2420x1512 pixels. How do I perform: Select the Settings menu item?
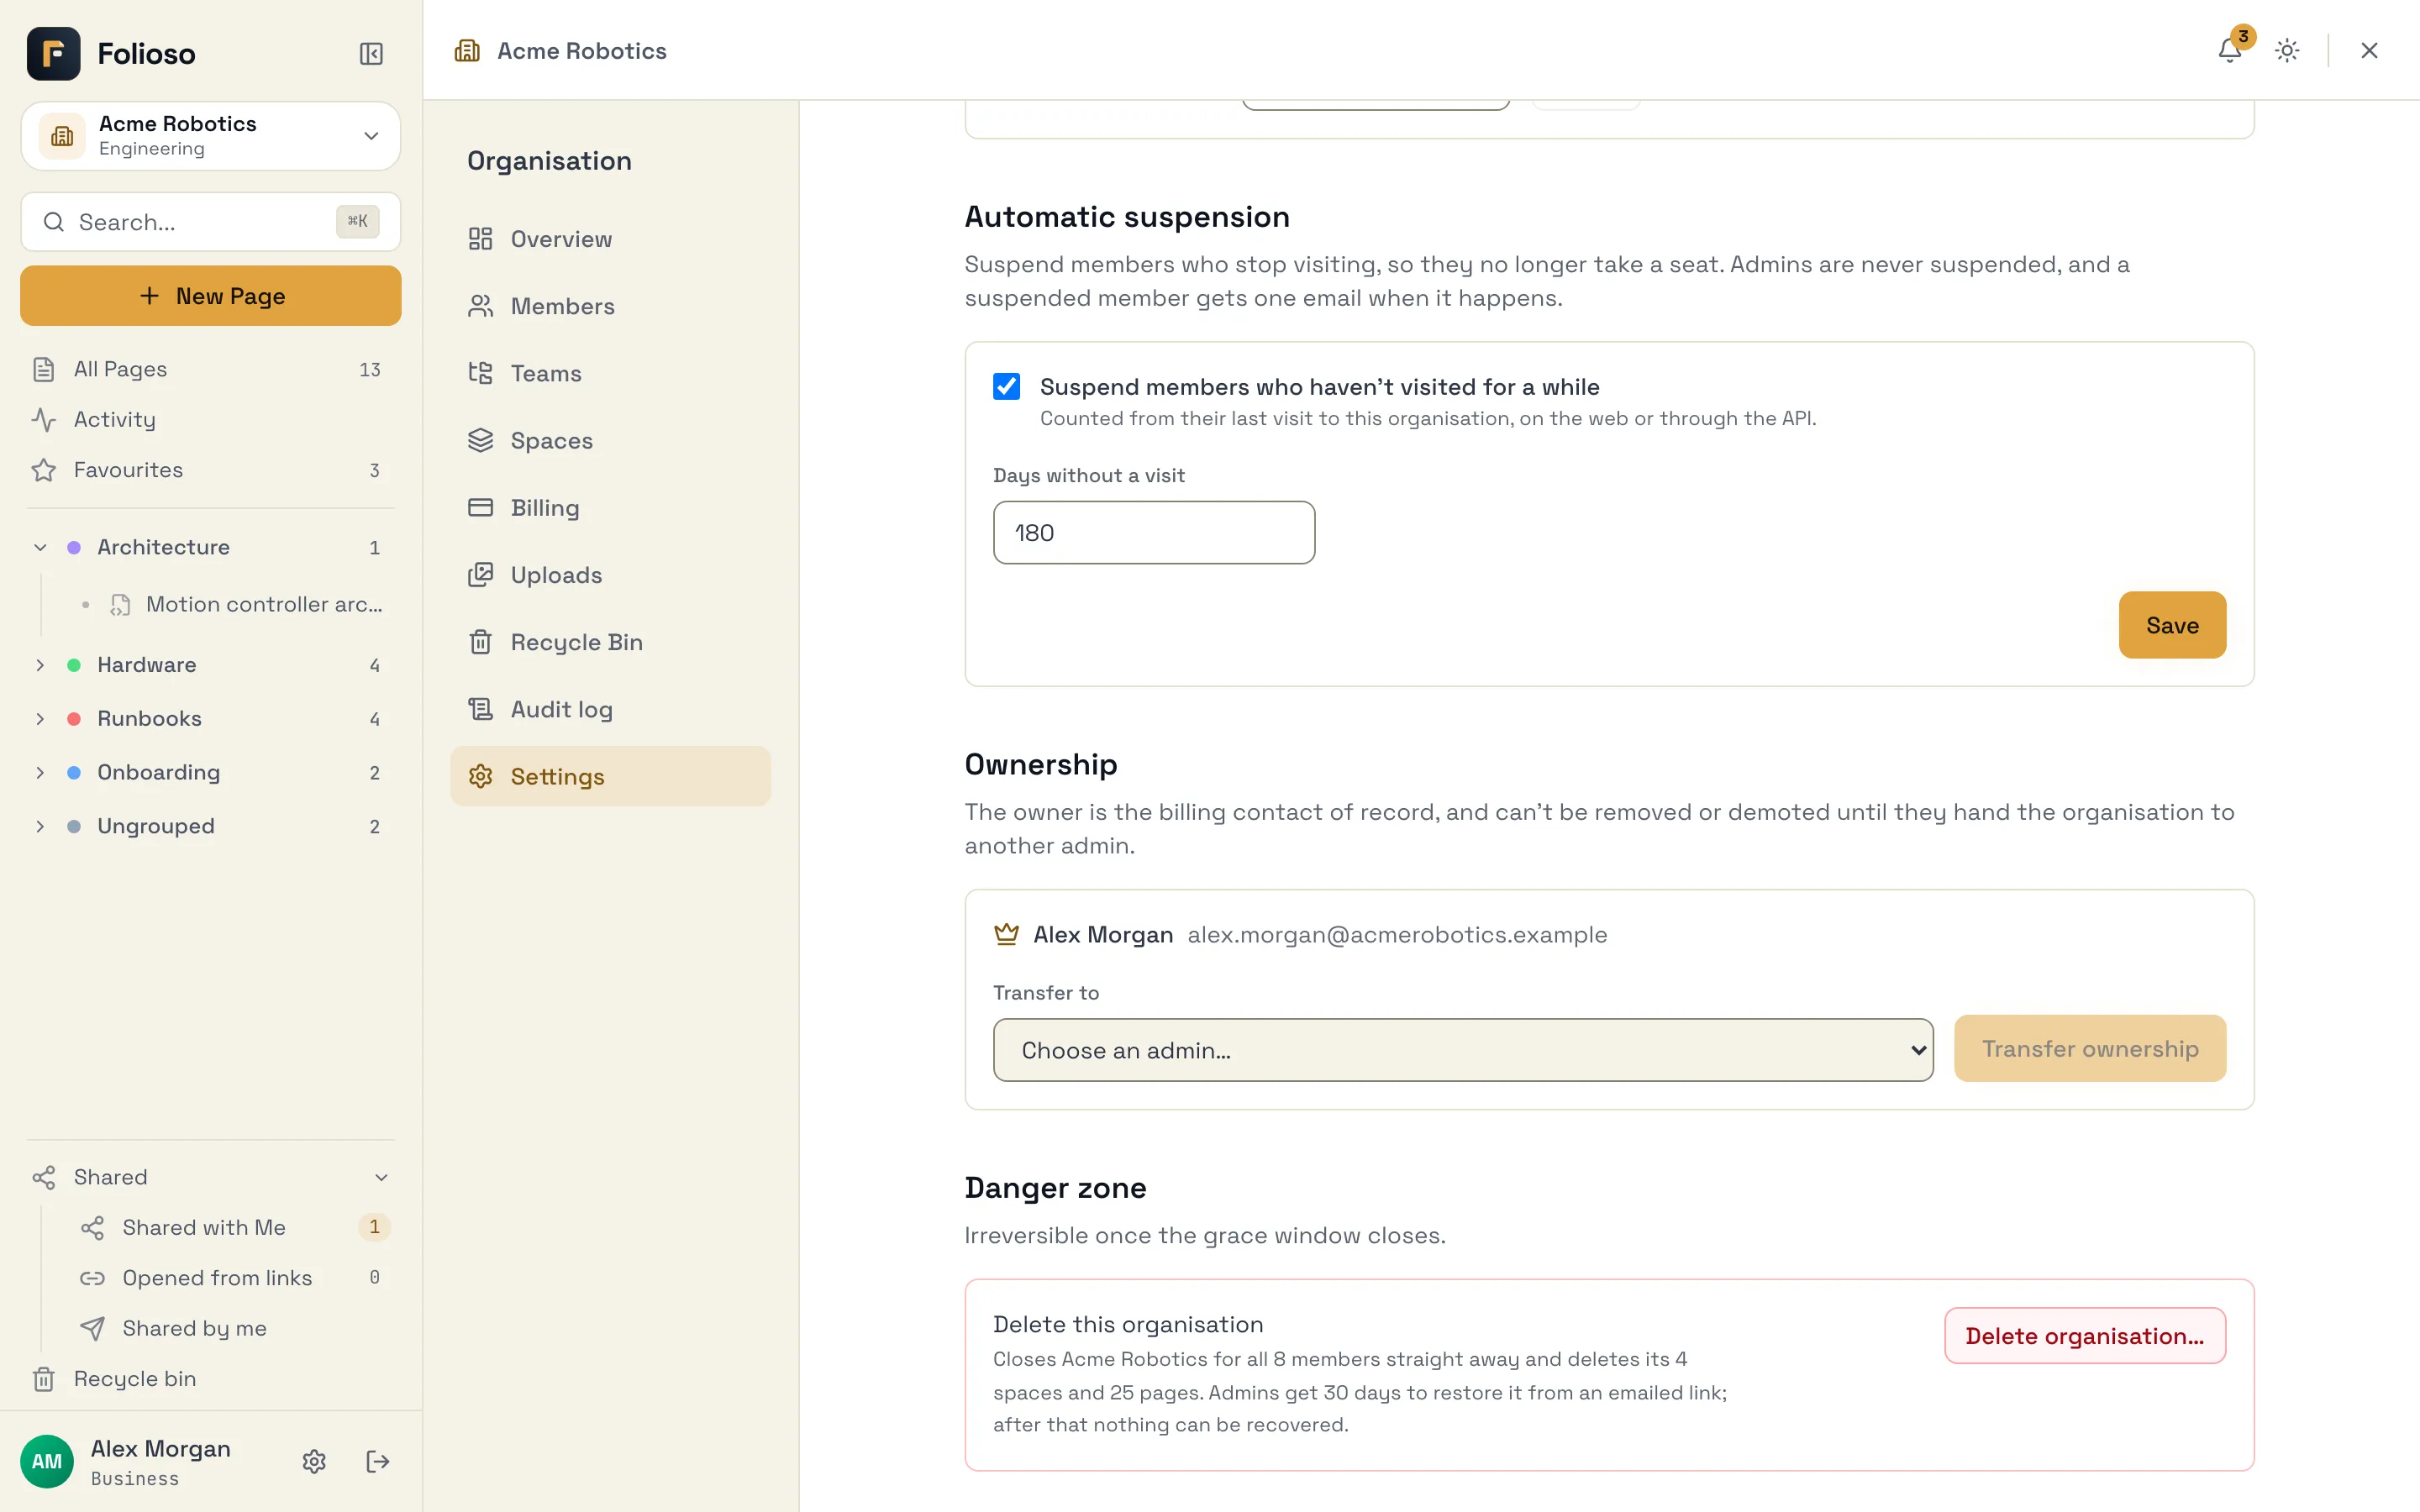click(x=610, y=776)
